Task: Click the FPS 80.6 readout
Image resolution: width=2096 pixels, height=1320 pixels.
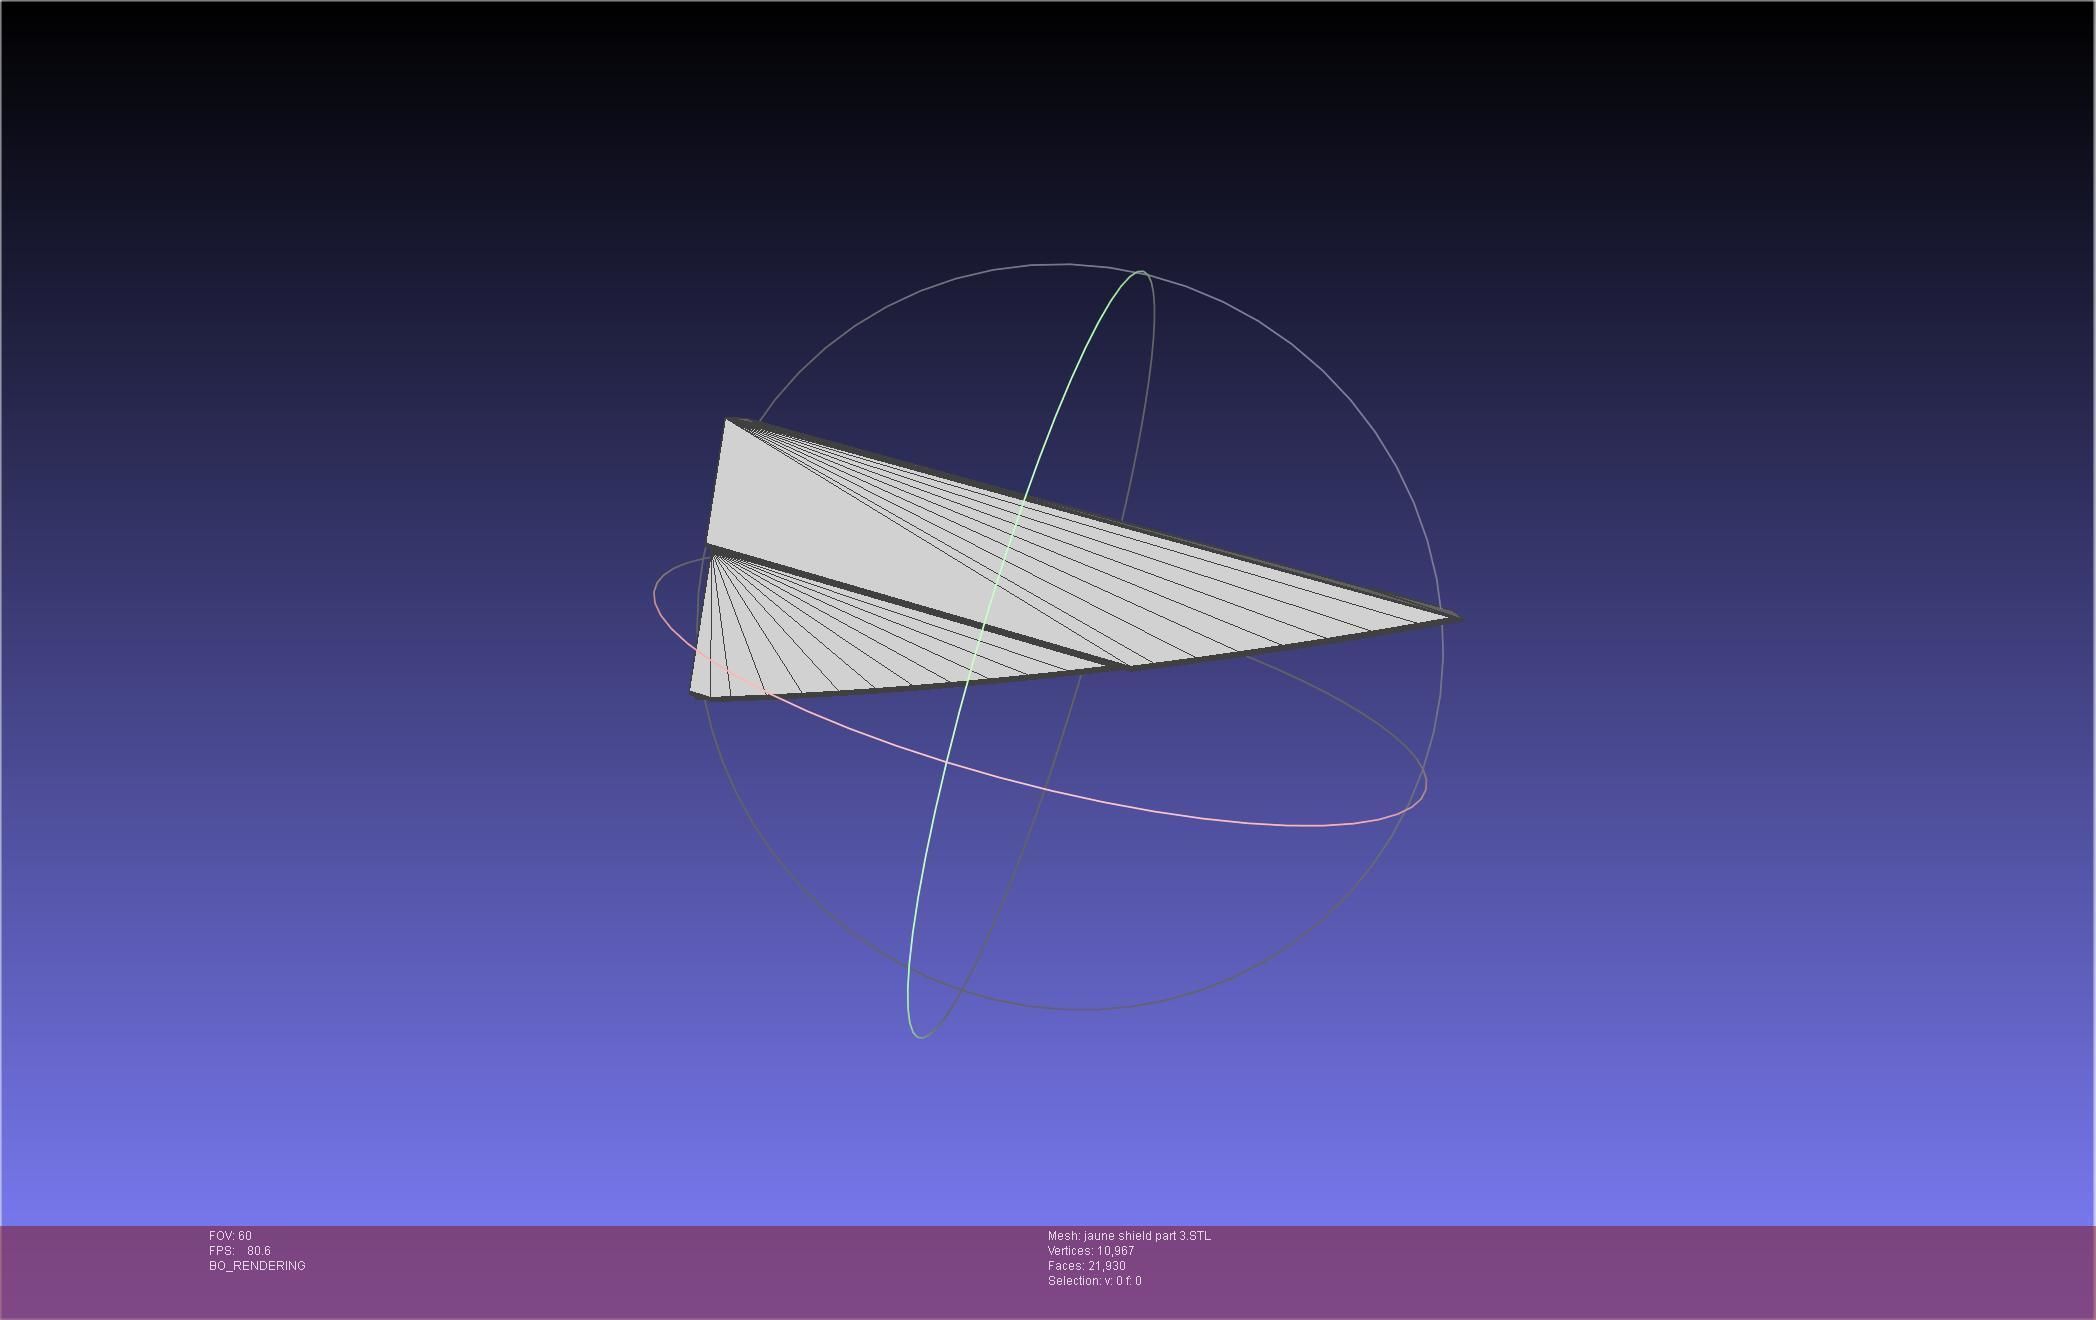Action: [240, 1251]
